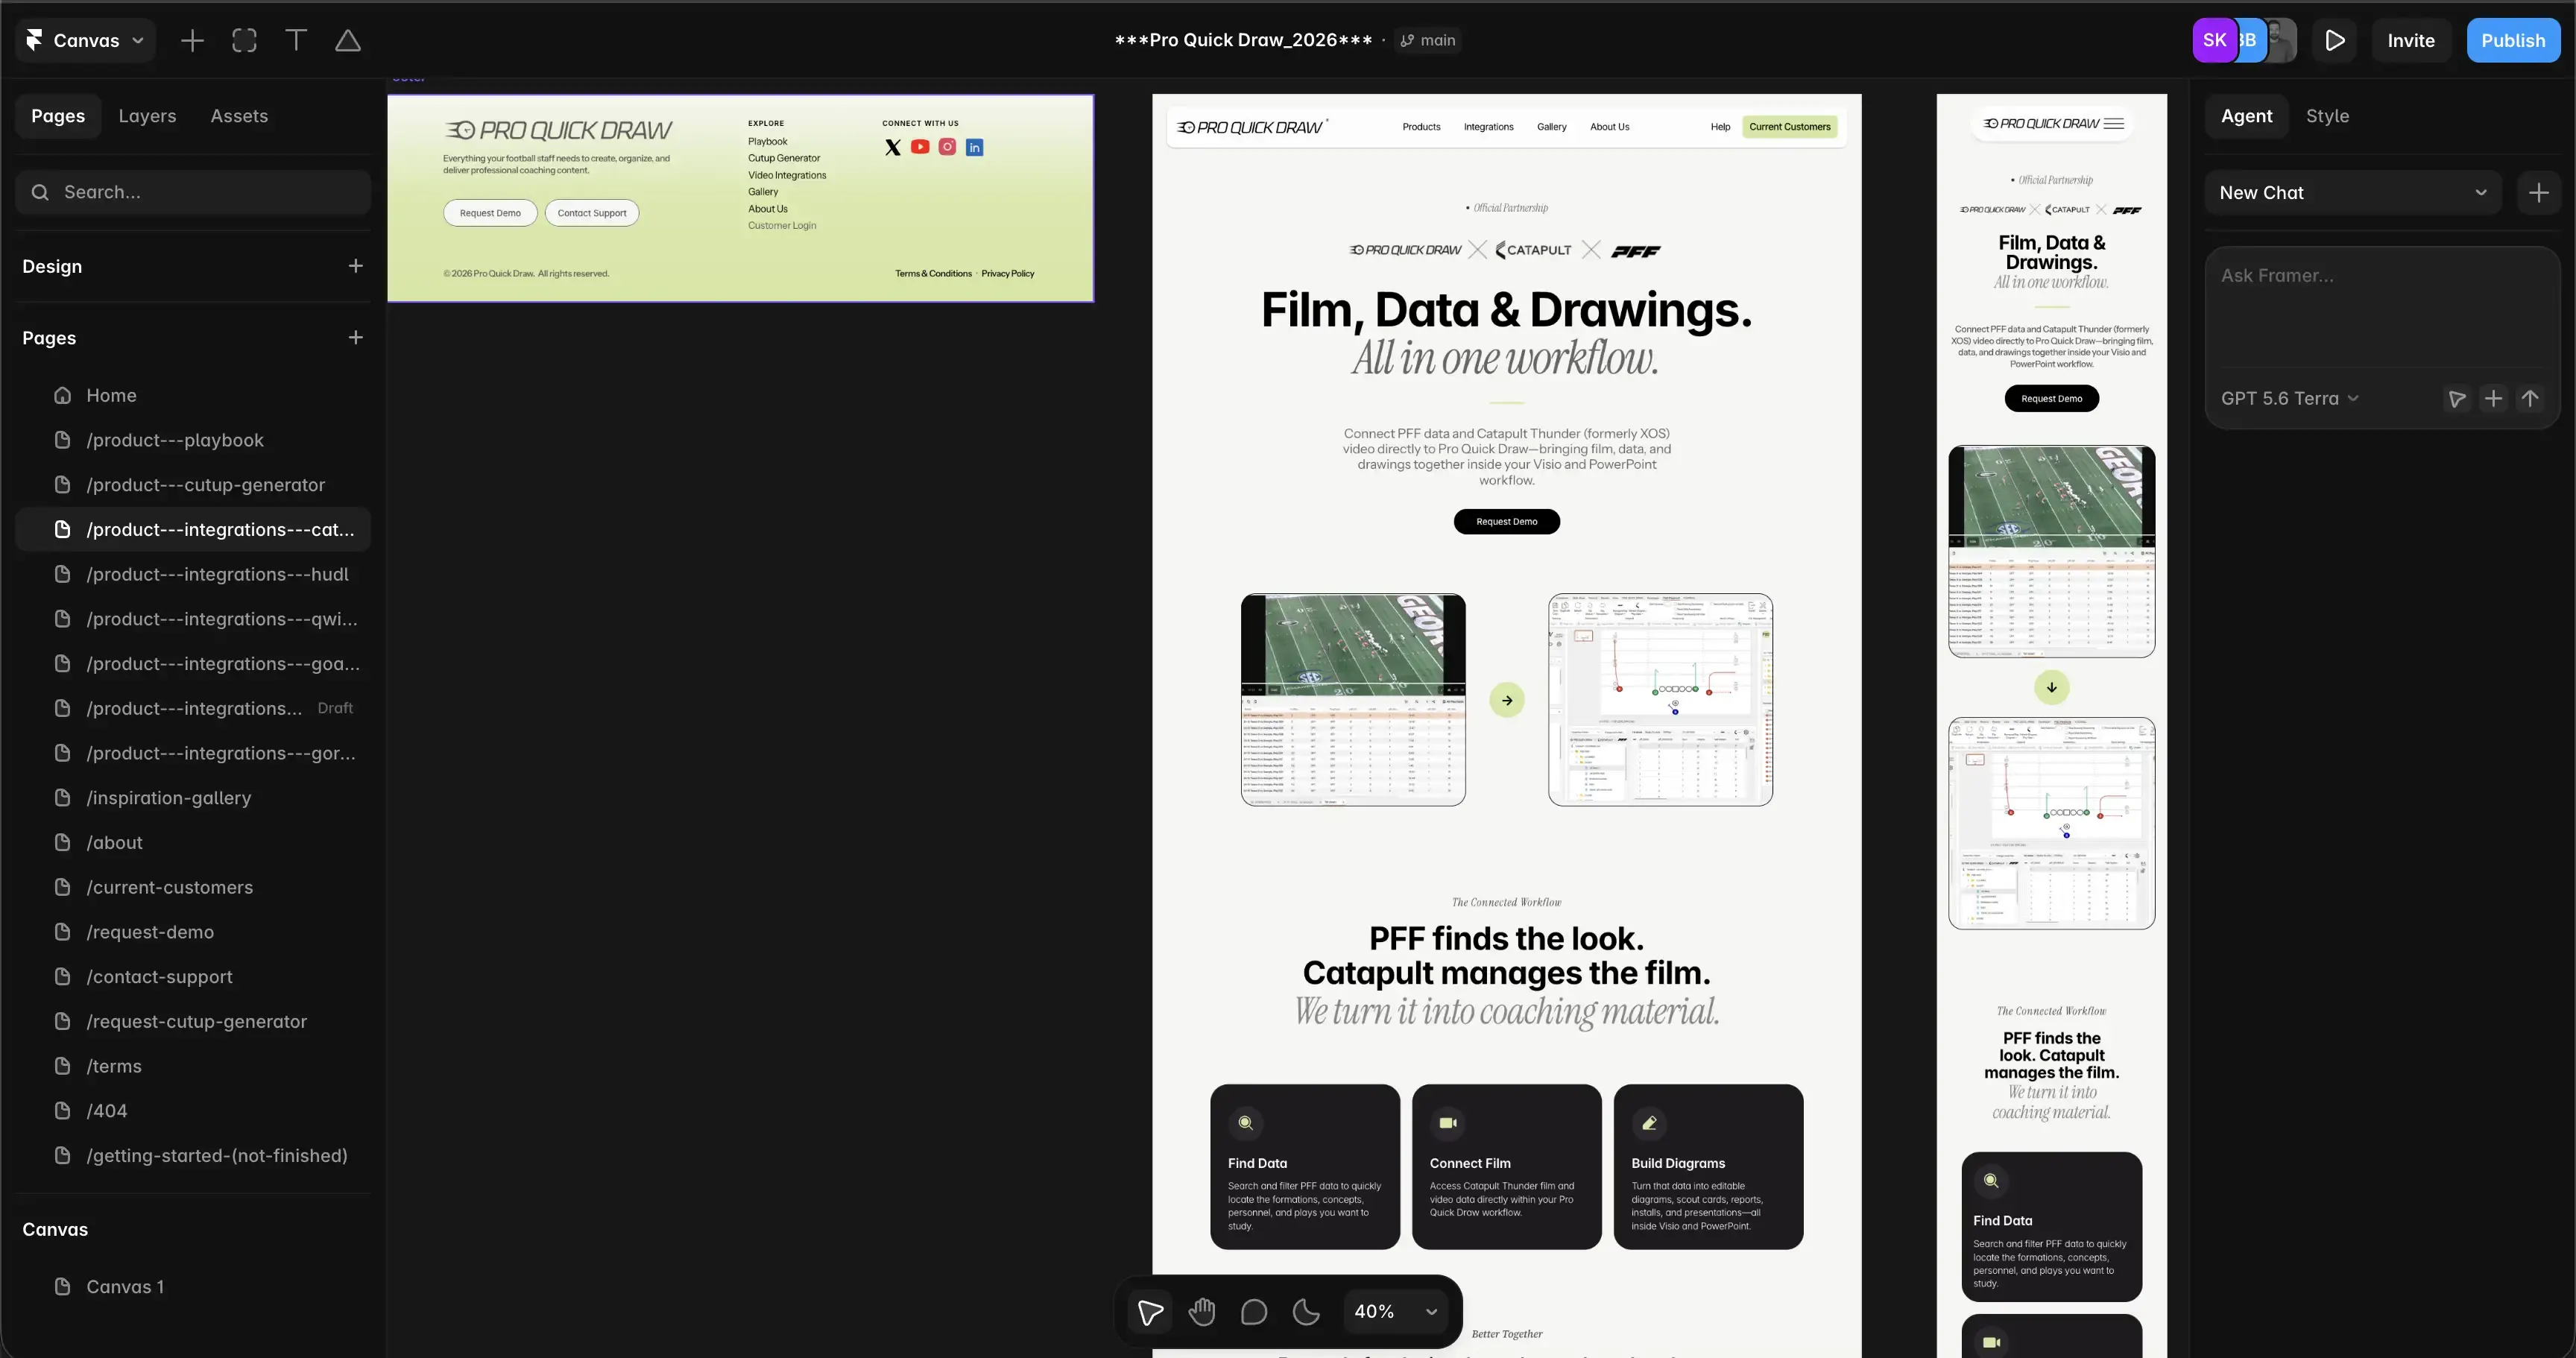
Task: Open the Framer logo Canvas menu
Action: [x=85, y=40]
